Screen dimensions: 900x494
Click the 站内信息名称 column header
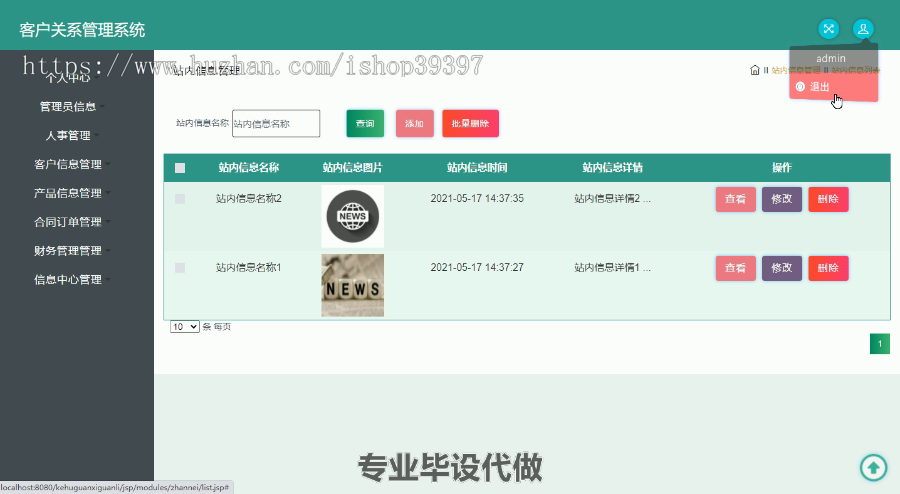[249, 168]
